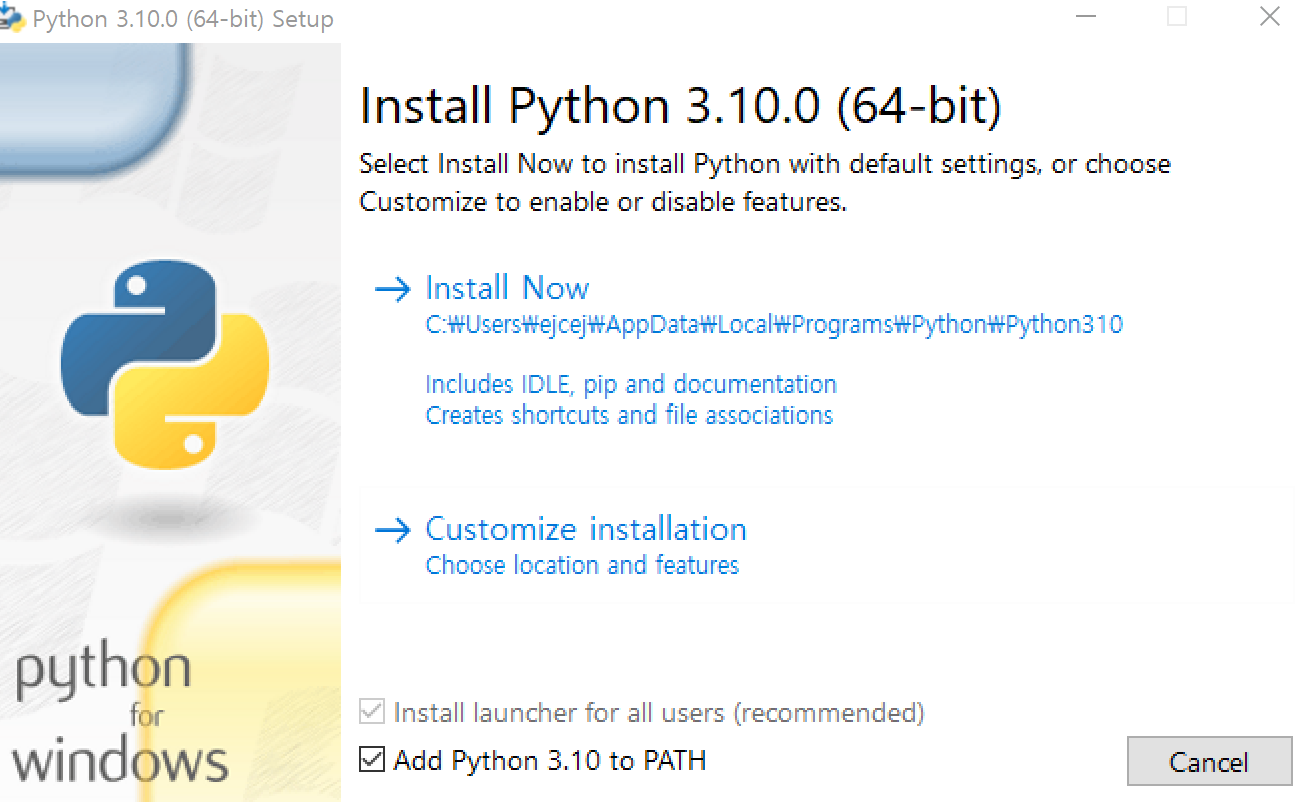
Task: Click the Python logo image
Action: click(165, 364)
